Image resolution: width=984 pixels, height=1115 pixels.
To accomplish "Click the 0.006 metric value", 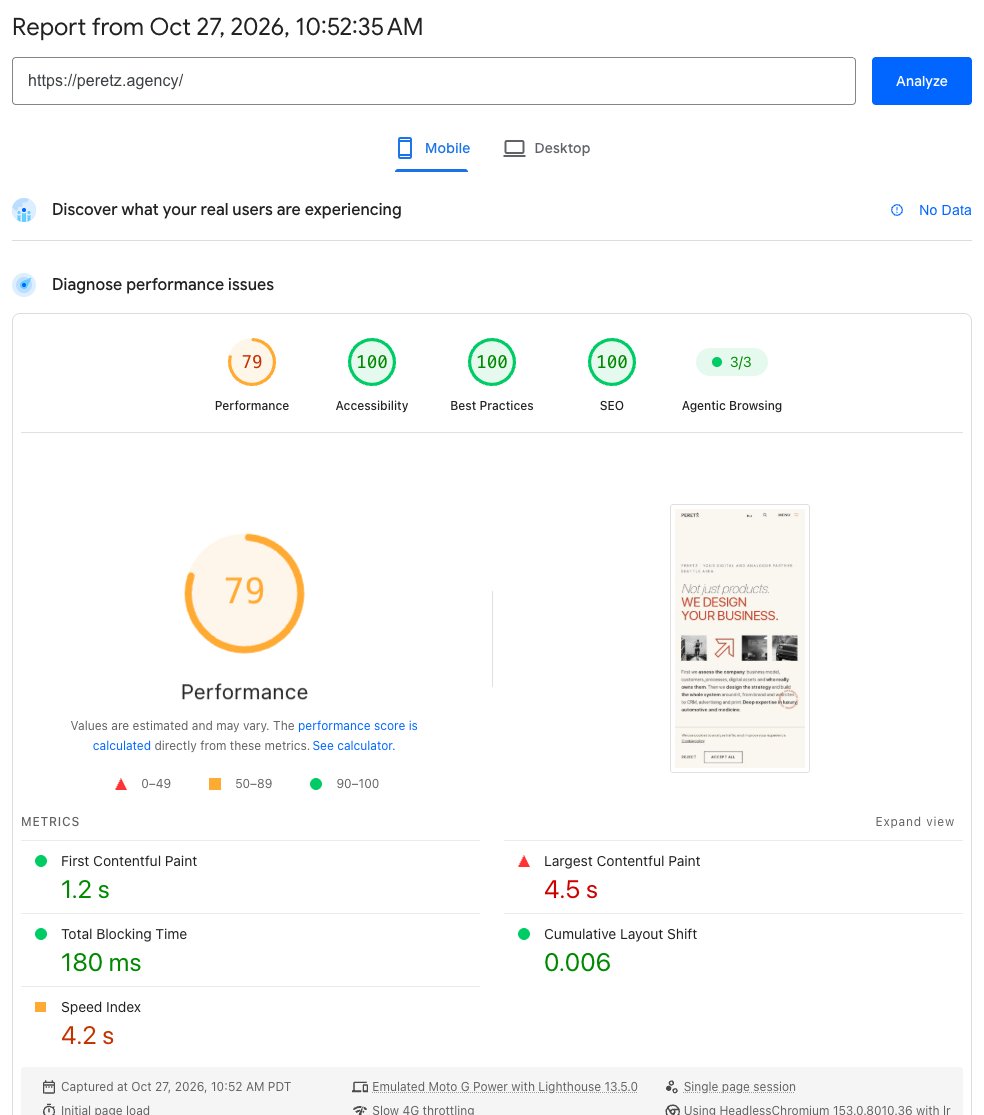I will [x=577, y=963].
